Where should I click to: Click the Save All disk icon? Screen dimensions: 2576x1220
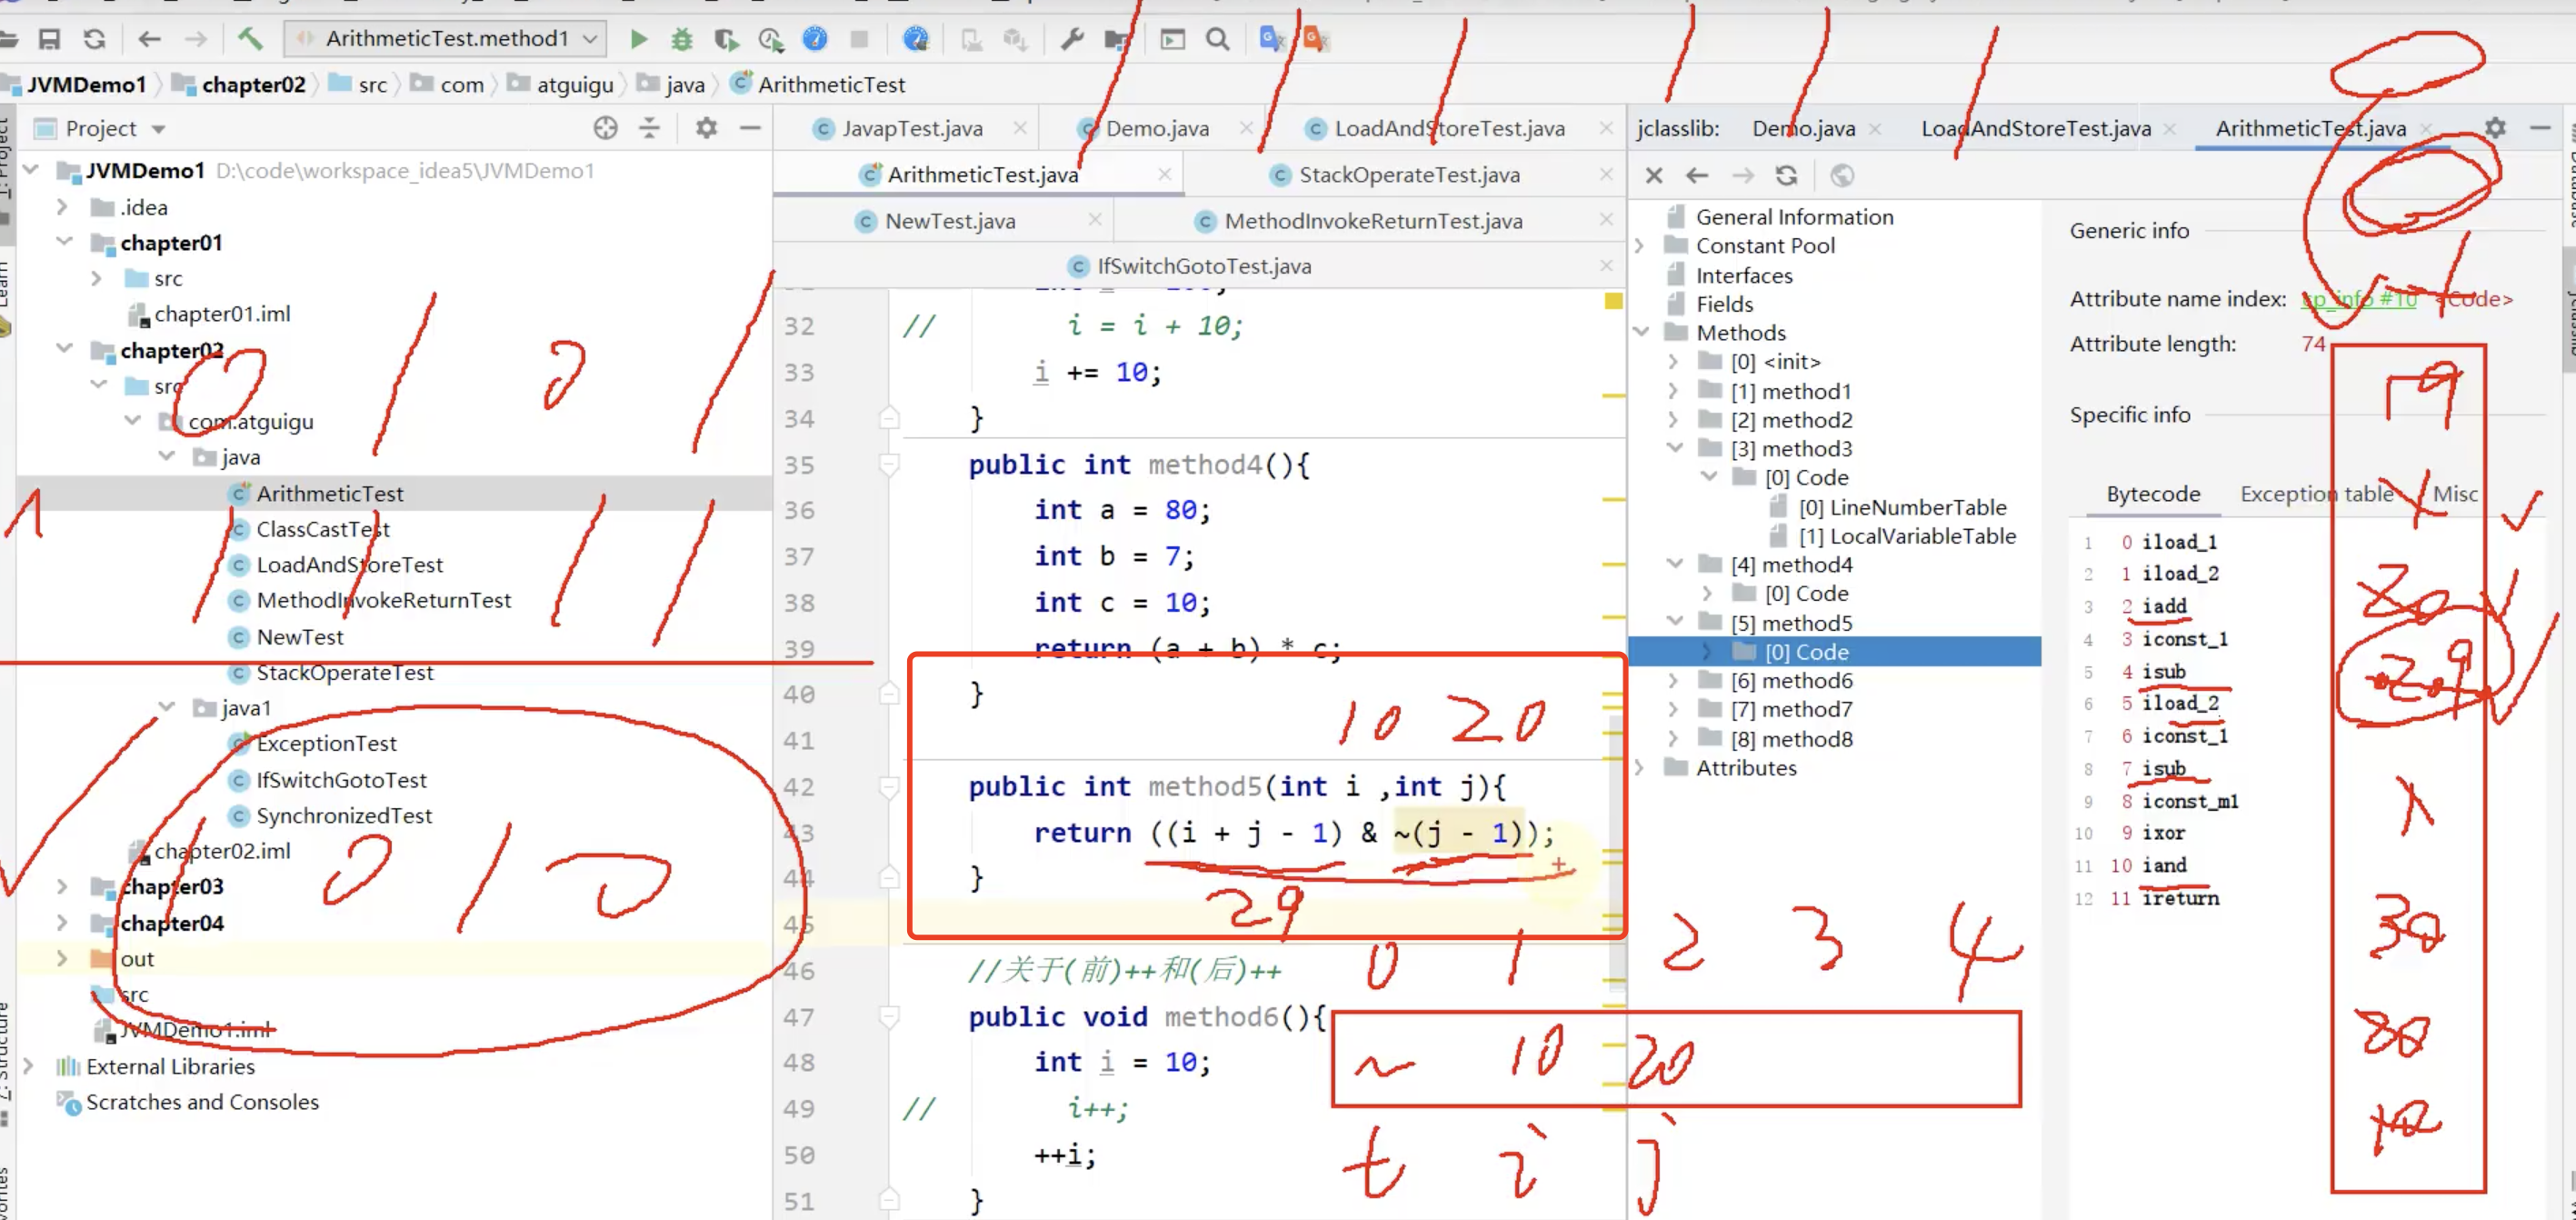[49, 39]
